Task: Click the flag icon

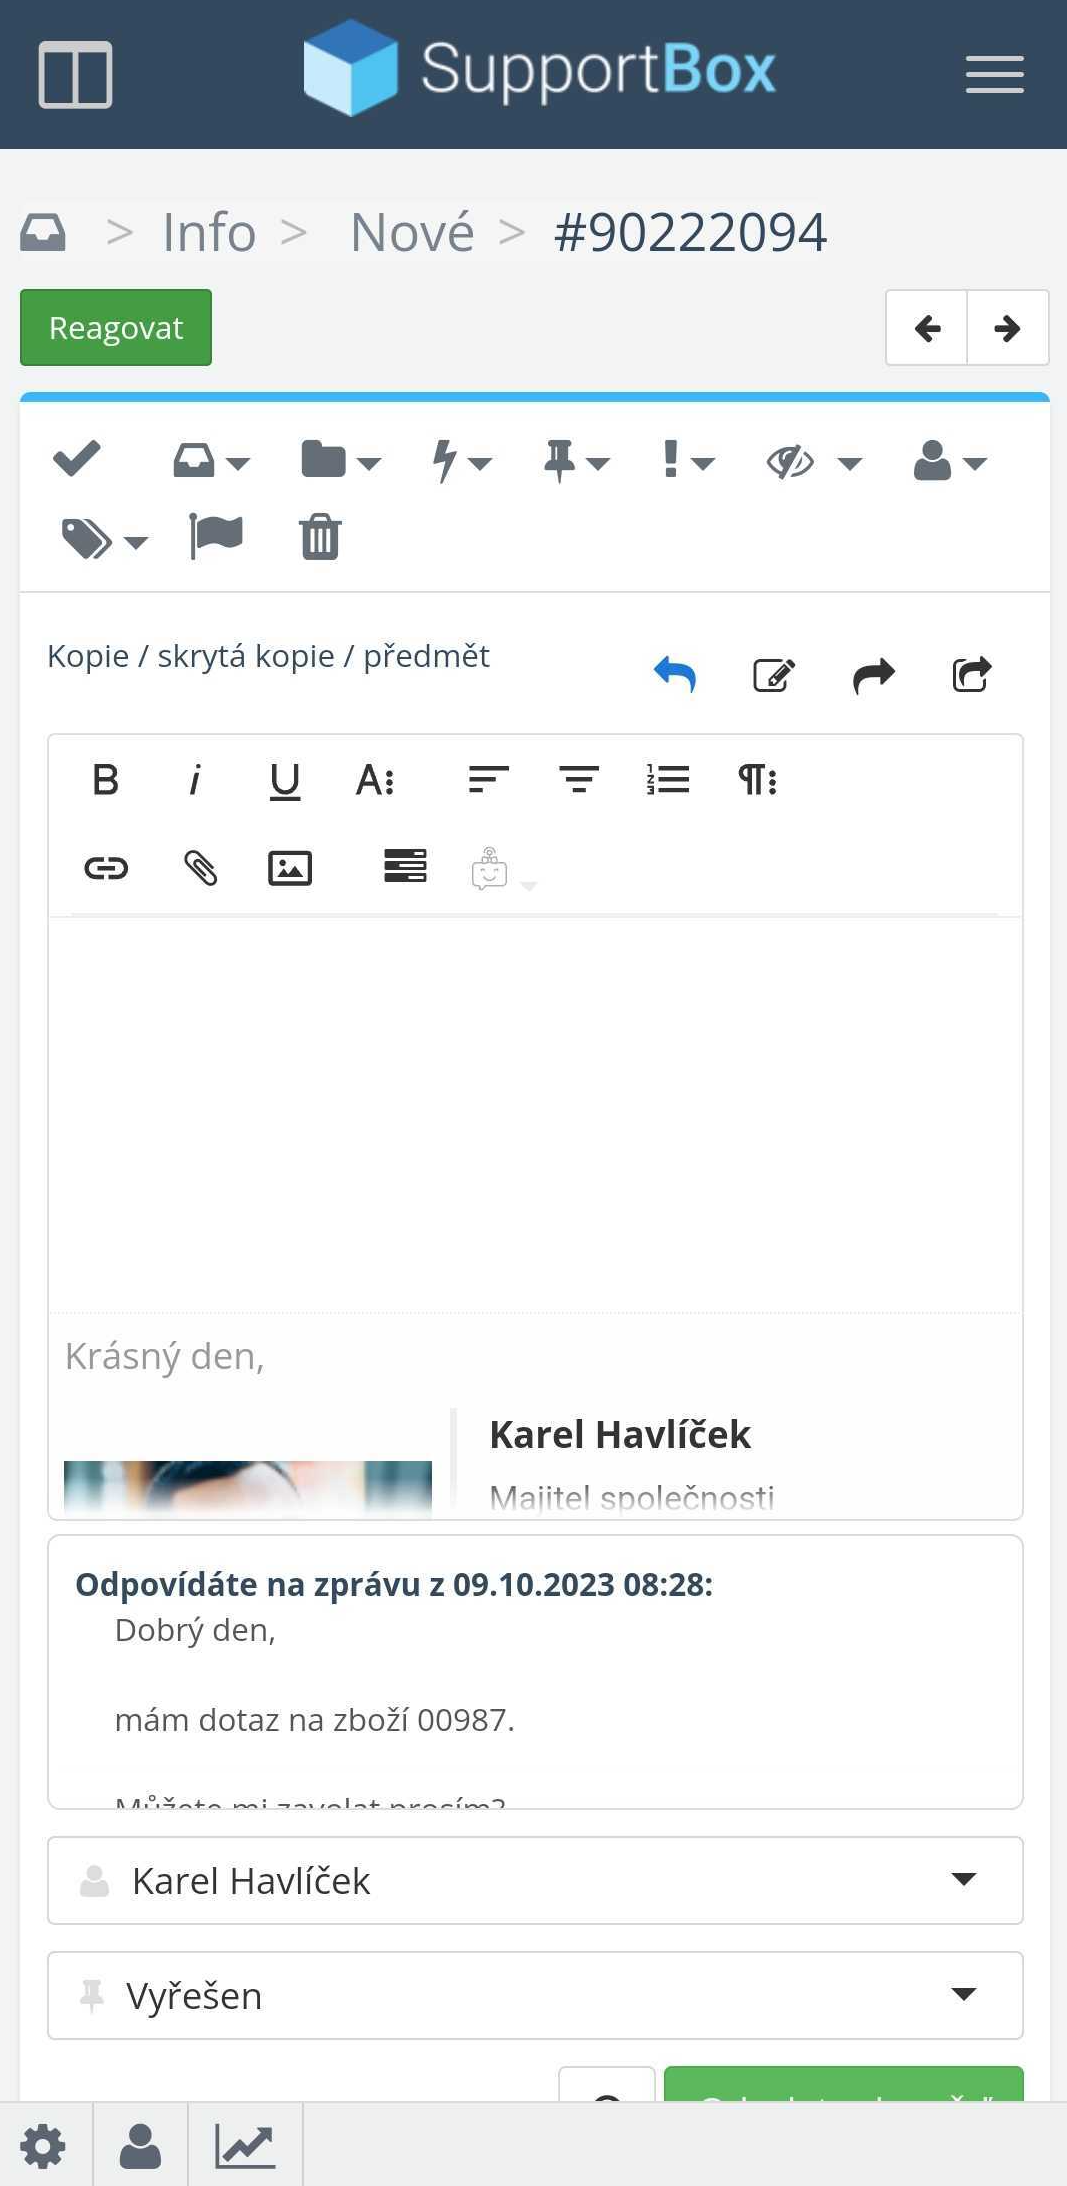Action: (216, 537)
